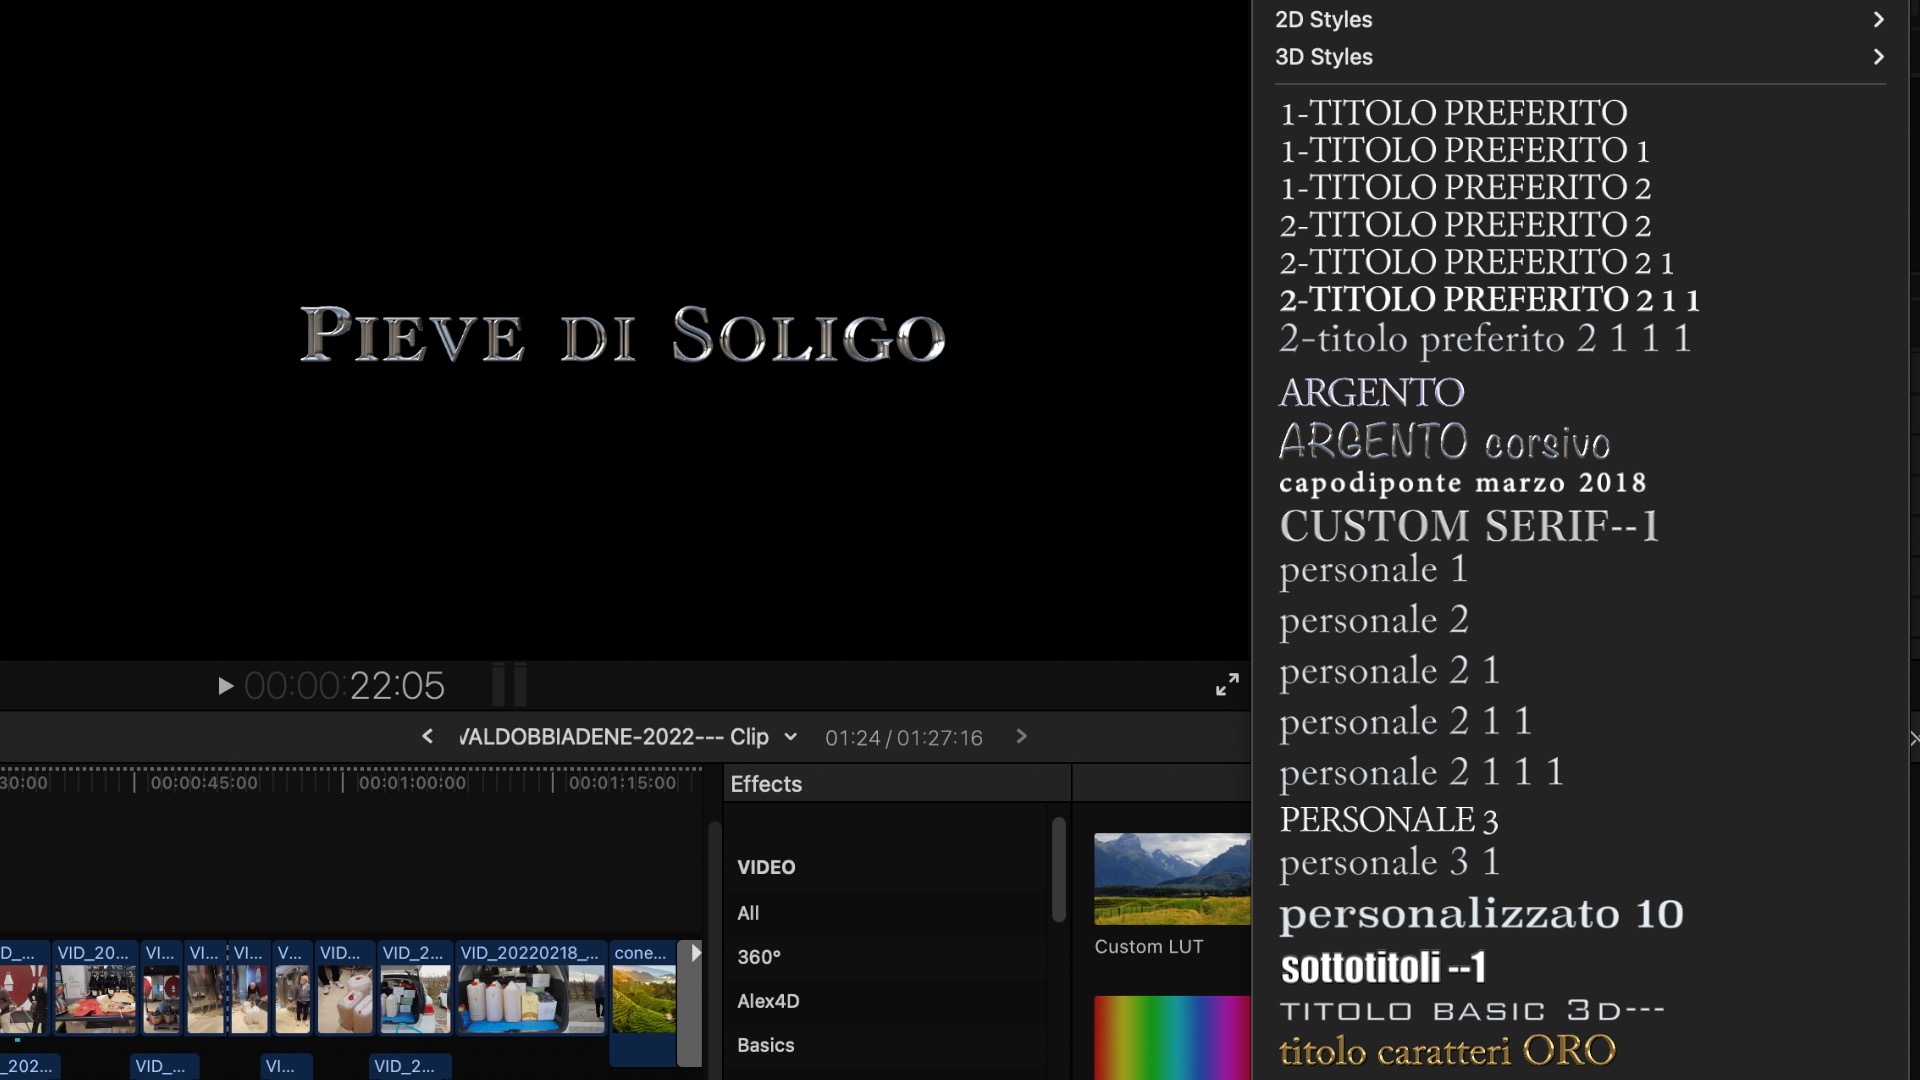Select the Custom LUT effect thumbnail
This screenshot has height=1080, width=1920.
pyautogui.click(x=1171, y=878)
